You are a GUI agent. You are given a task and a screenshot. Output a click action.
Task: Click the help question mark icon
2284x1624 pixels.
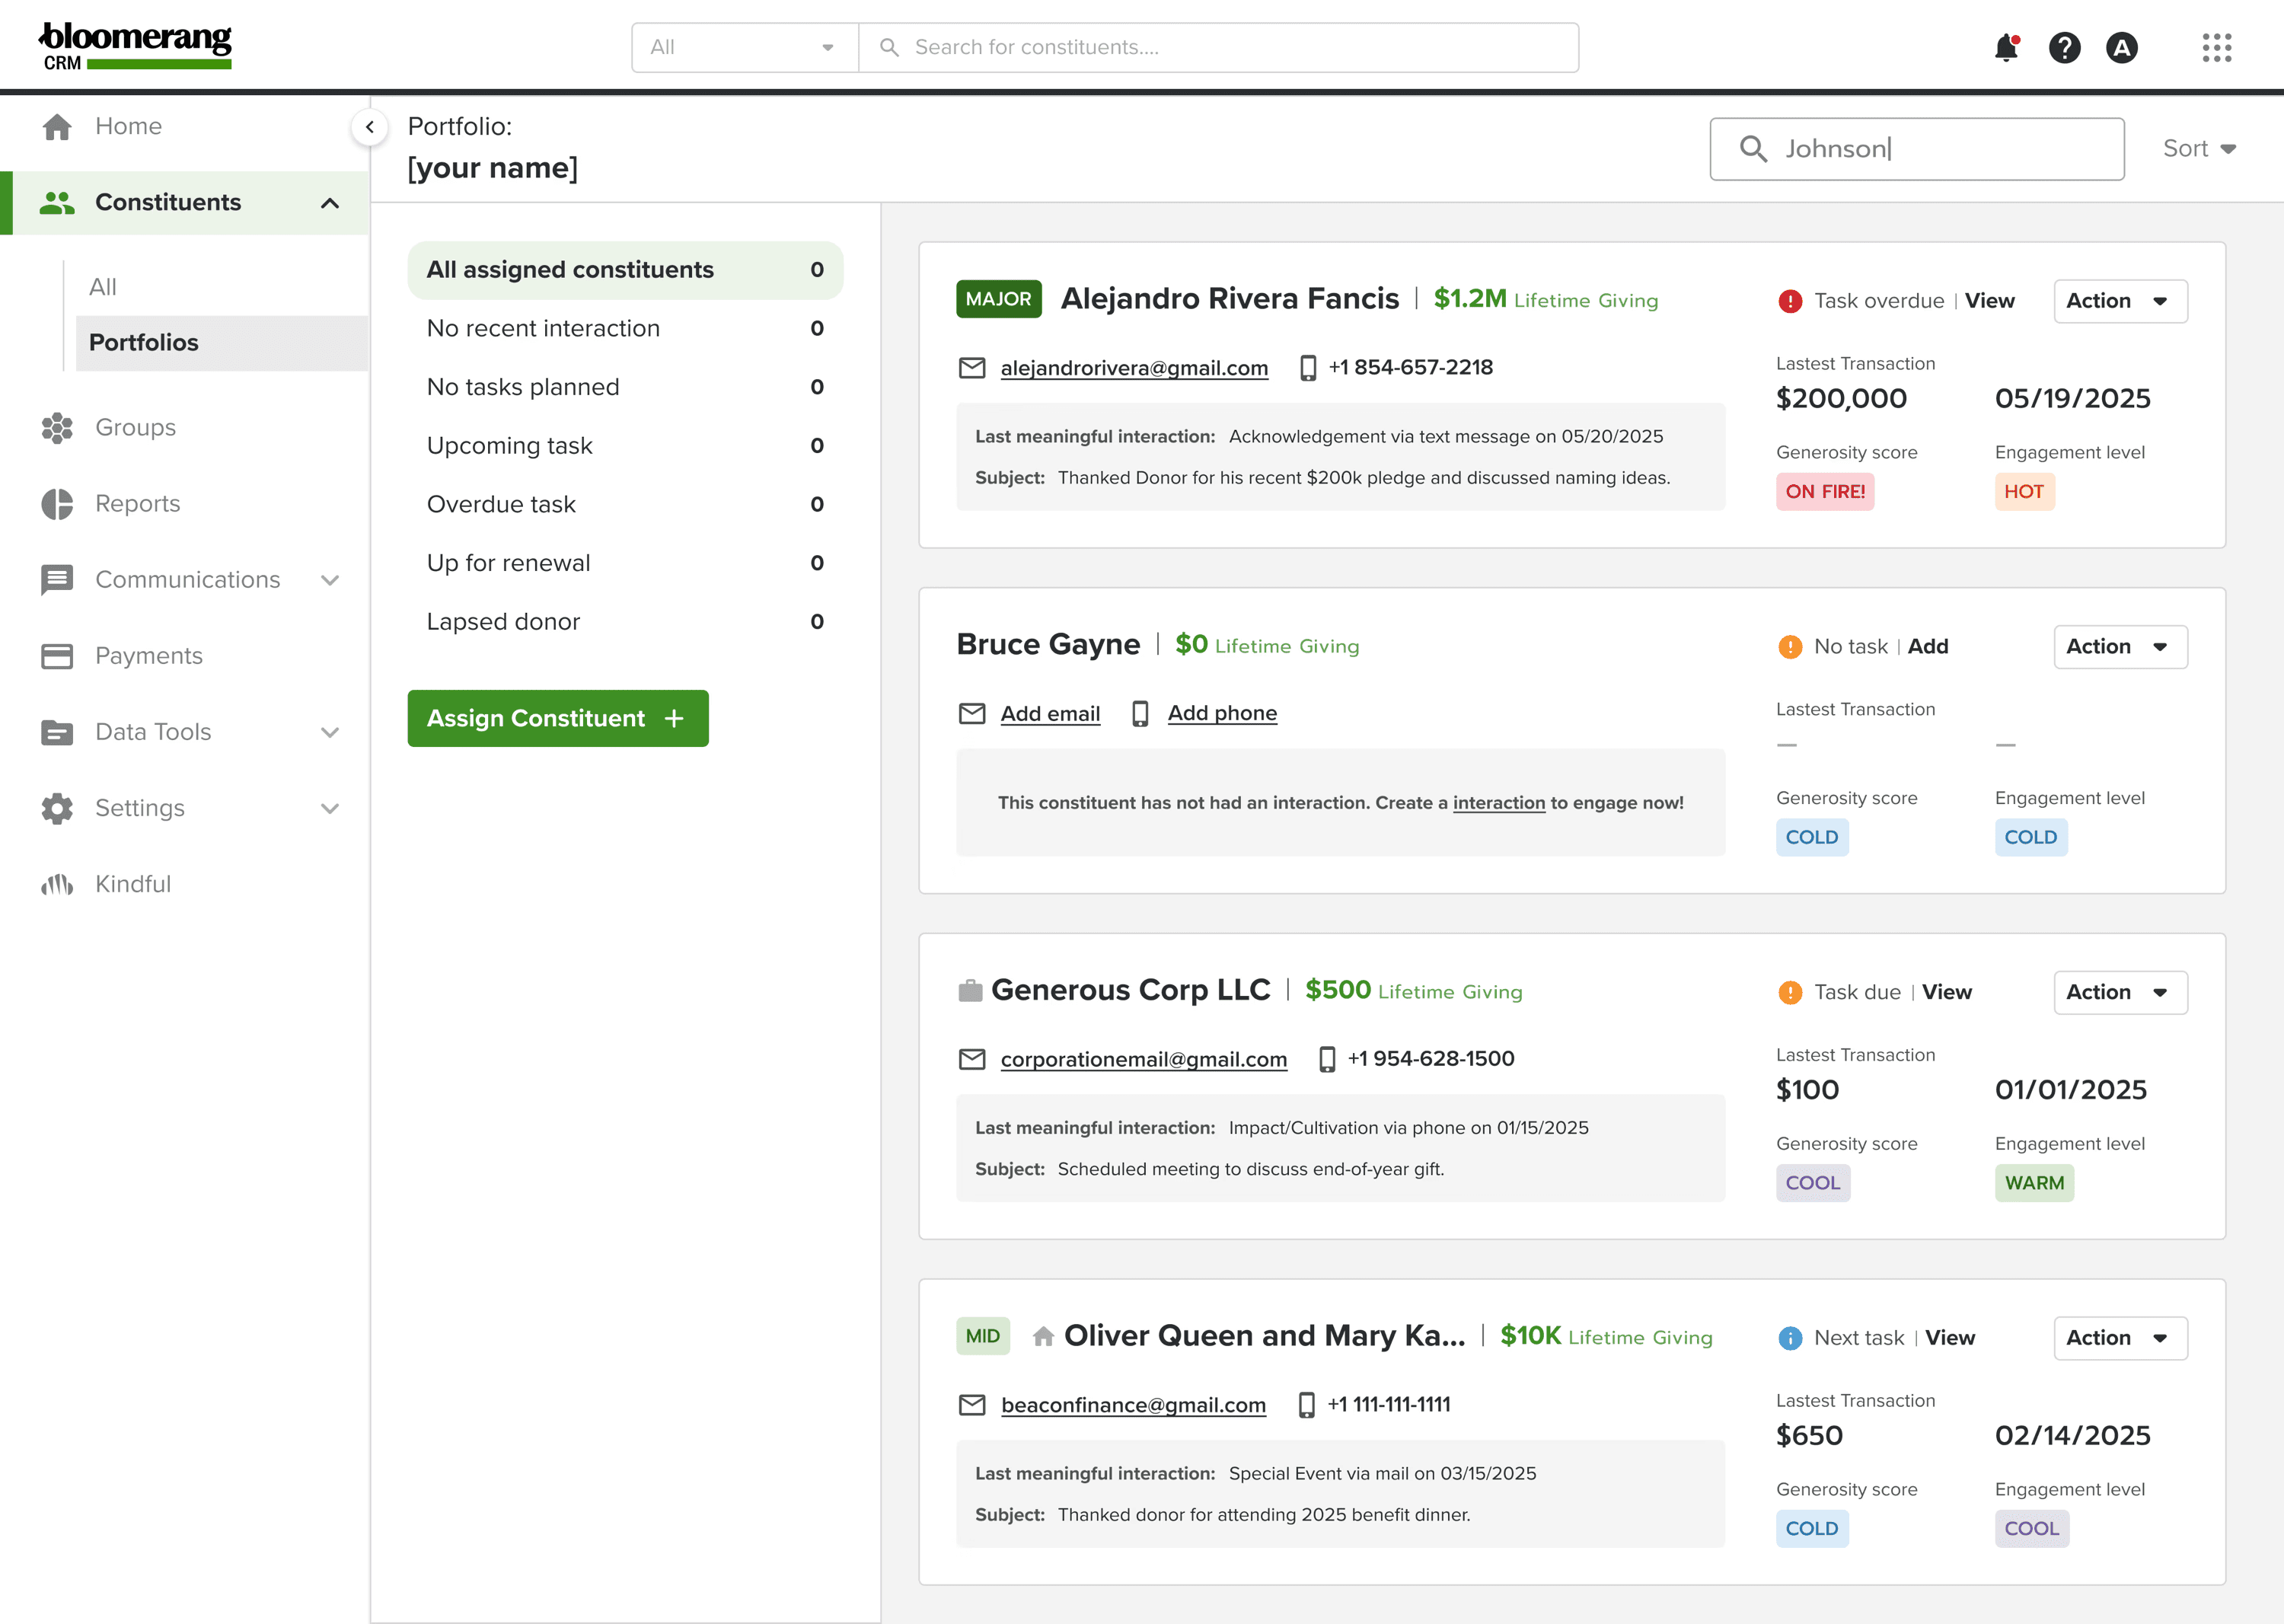coord(2066,47)
